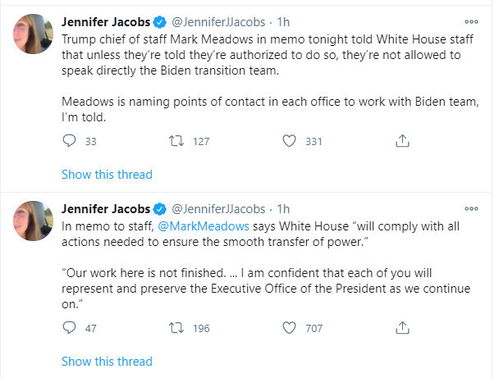Open the more options menu on the first tweet

click(x=471, y=22)
